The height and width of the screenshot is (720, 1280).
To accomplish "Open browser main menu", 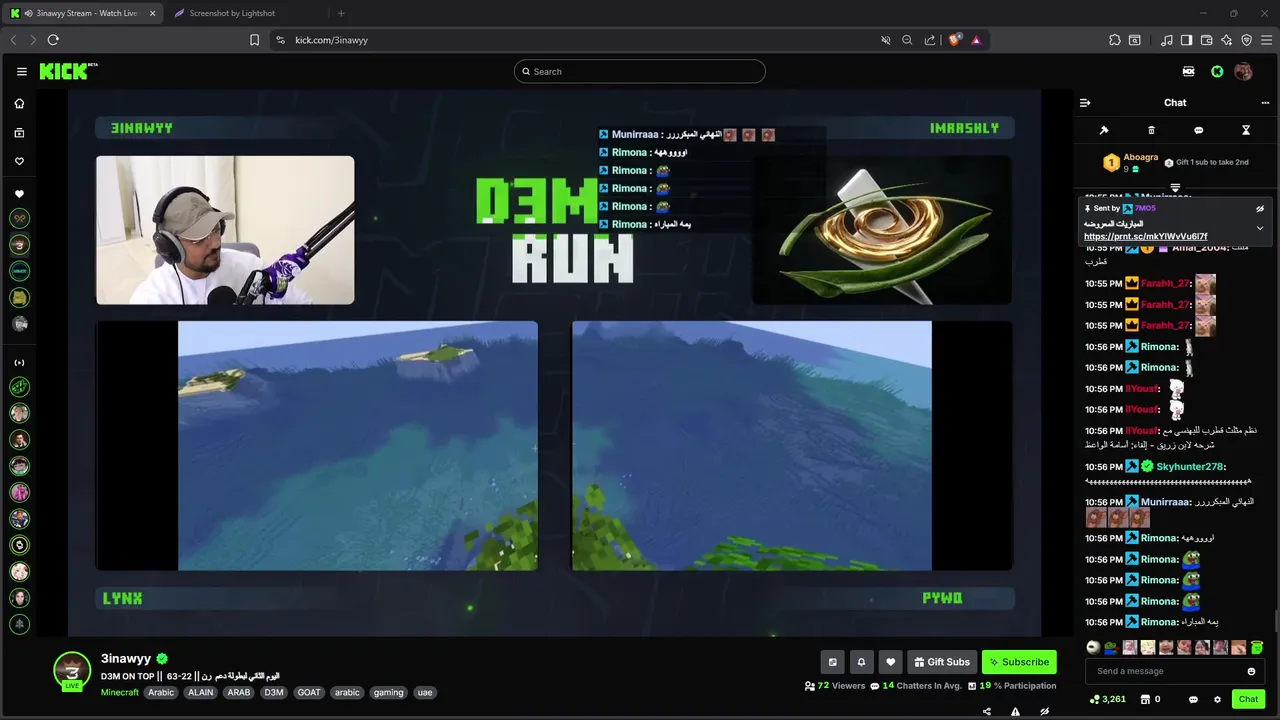I will click(1266, 40).
